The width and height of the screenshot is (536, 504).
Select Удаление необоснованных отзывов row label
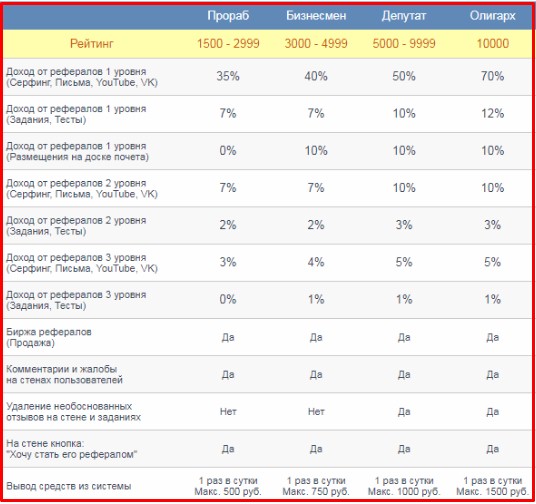(73, 412)
